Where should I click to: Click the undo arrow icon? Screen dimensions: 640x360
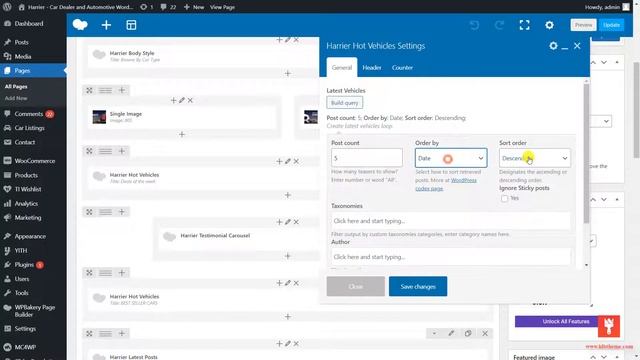(x=474, y=25)
